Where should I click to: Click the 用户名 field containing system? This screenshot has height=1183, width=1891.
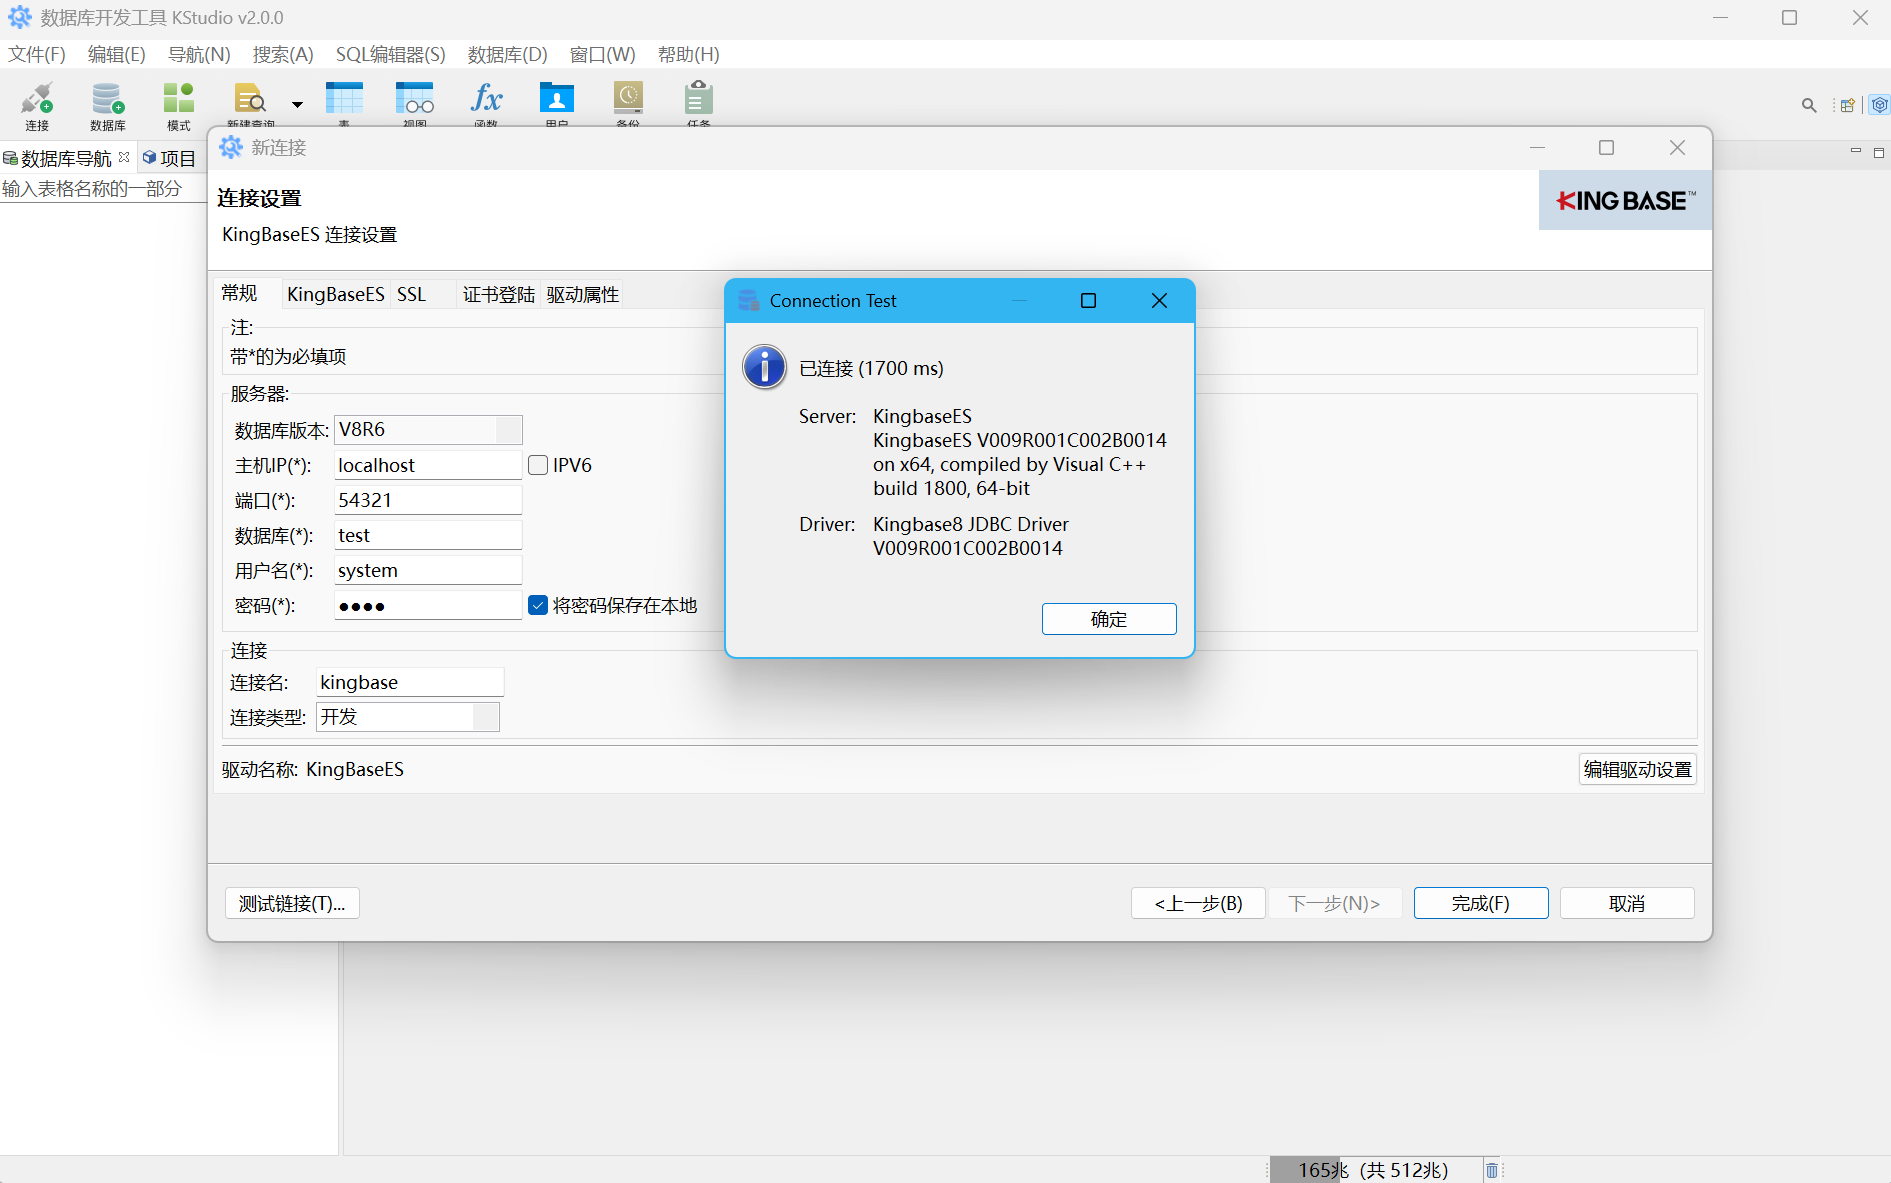428,570
